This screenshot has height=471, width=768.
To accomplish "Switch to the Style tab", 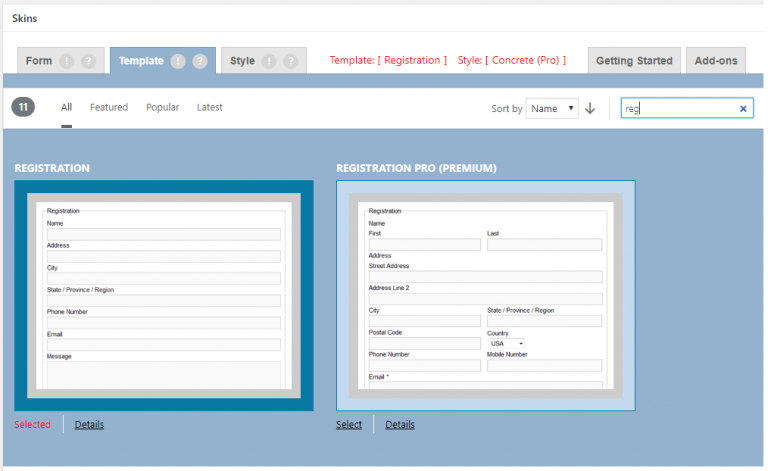I will tap(243, 61).
